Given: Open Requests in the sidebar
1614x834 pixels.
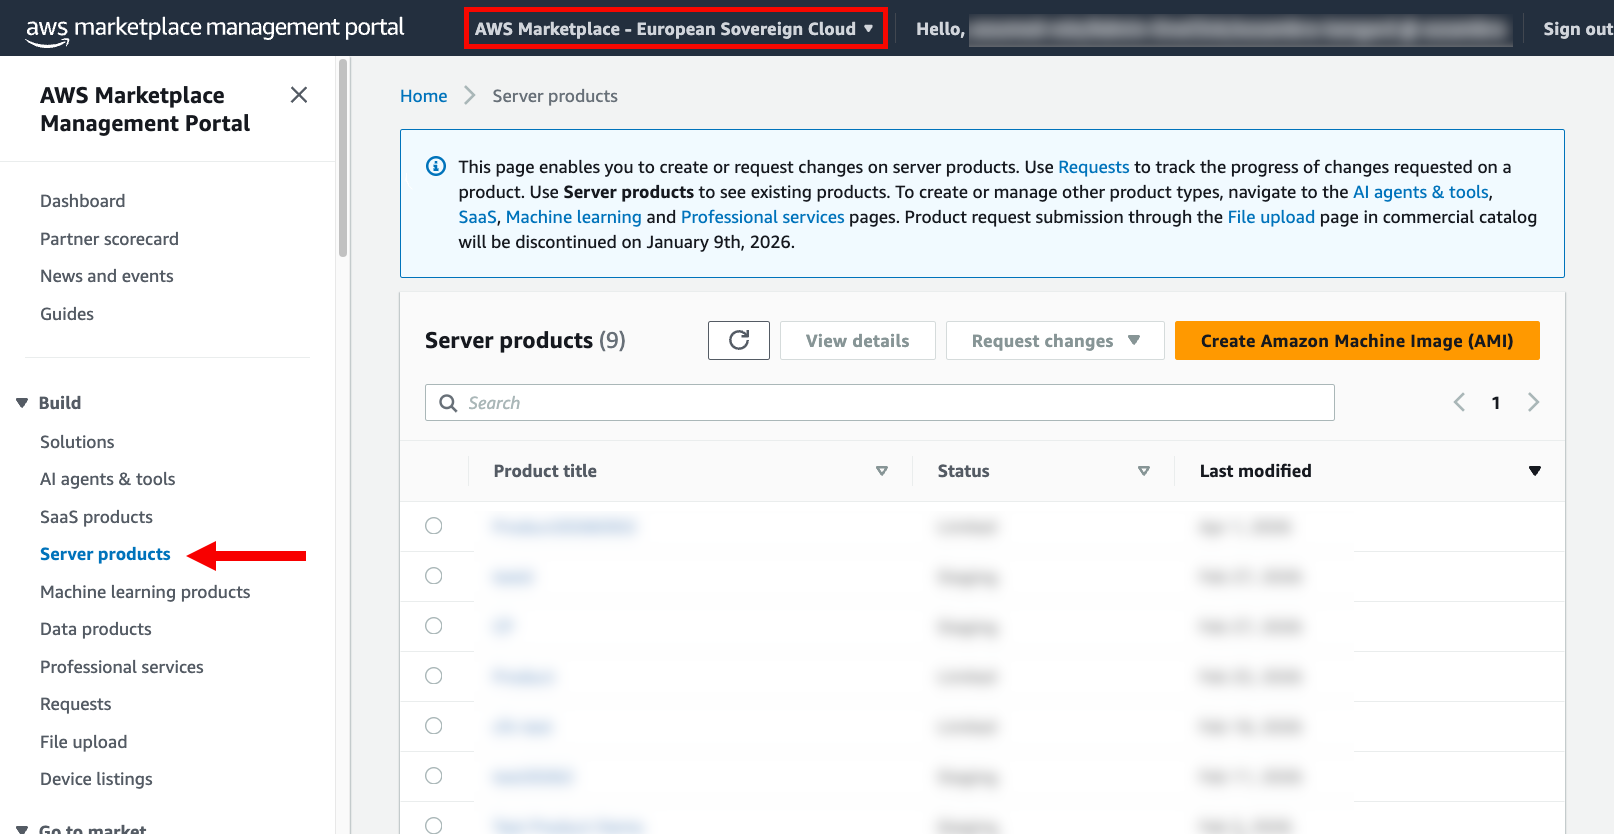Looking at the screenshot, I should click(x=75, y=704).
